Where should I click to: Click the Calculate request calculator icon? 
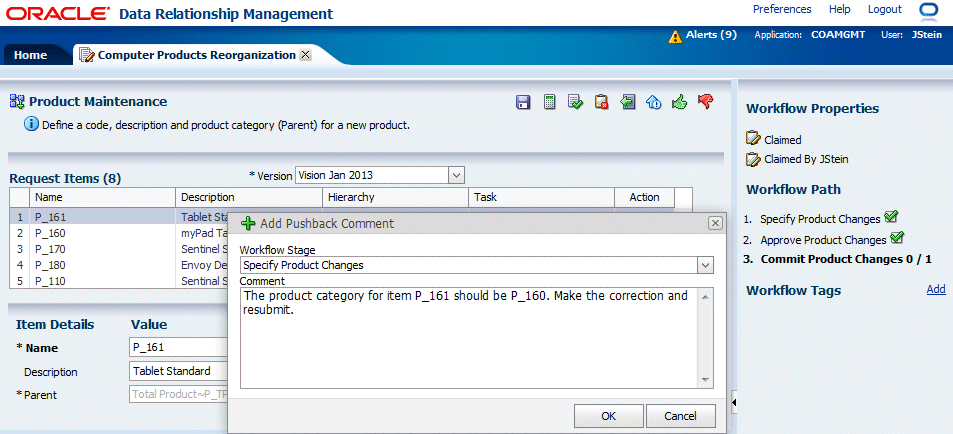point(549,102)
